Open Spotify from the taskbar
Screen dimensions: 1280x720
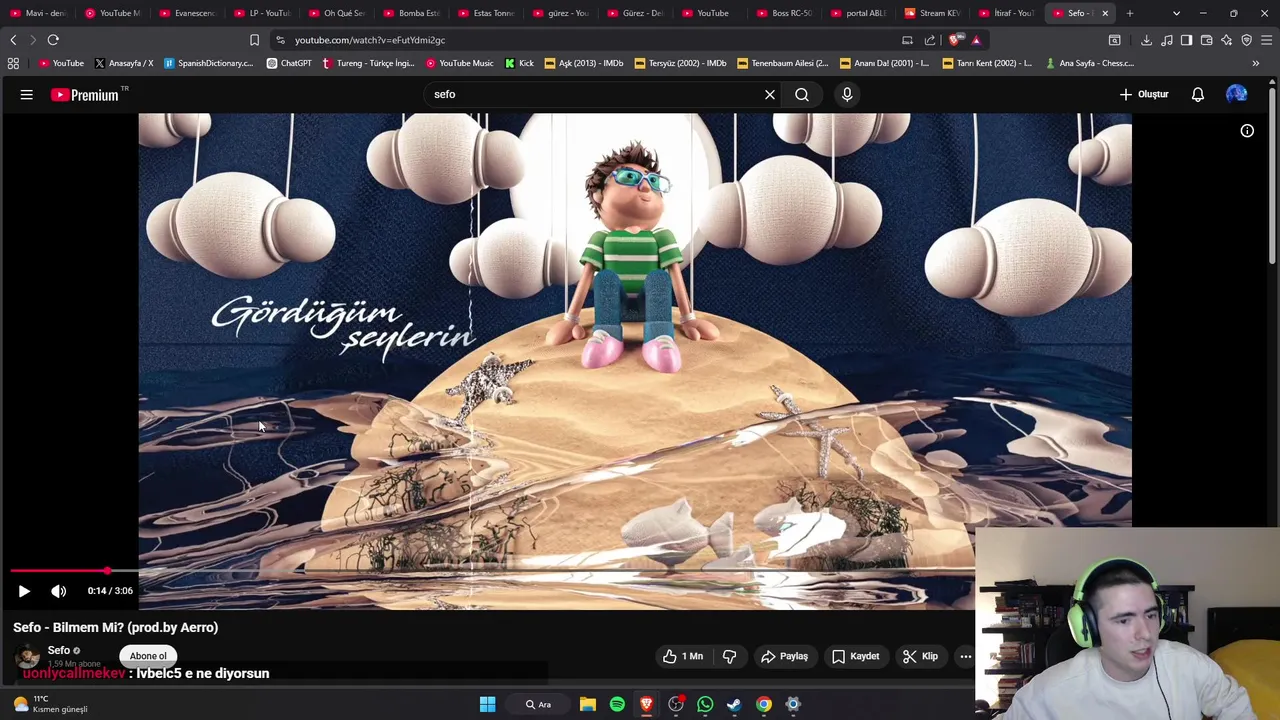(617, 704)
